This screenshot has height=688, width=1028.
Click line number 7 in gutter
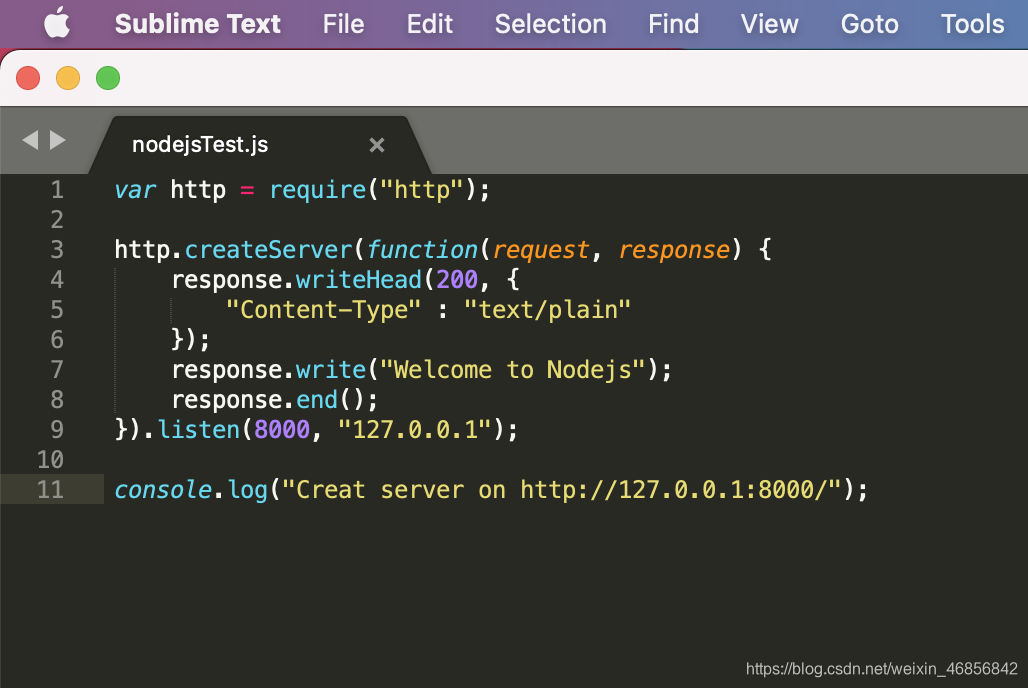pyautogui.click(x=57, y=370)
